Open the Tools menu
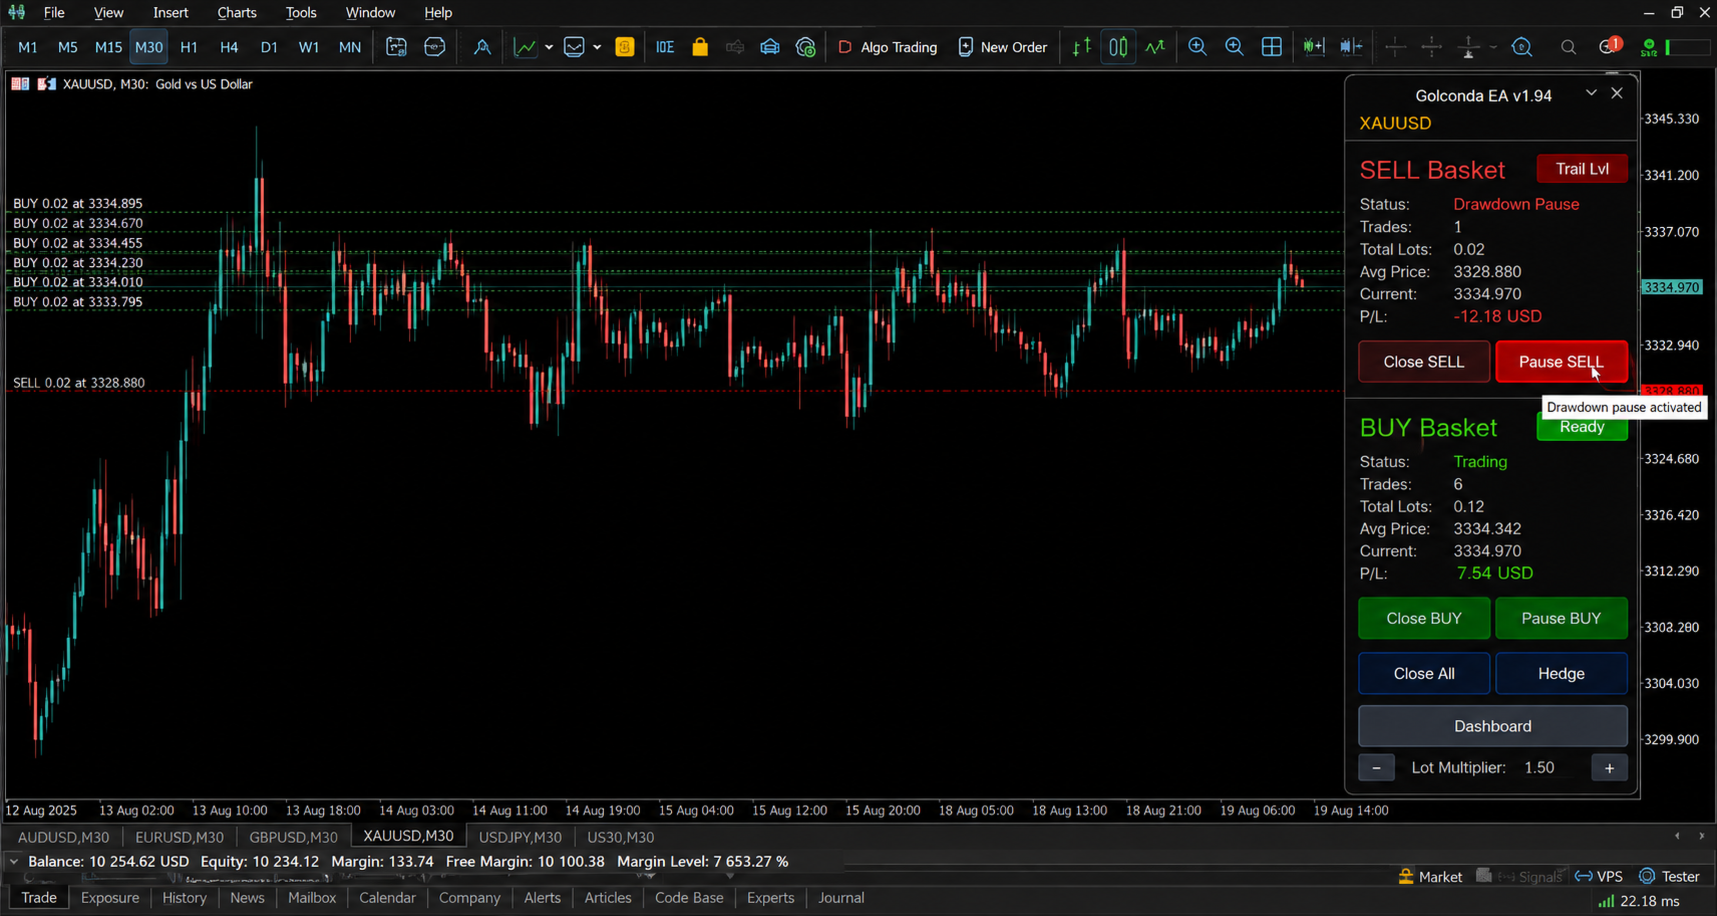 point(301,13)
